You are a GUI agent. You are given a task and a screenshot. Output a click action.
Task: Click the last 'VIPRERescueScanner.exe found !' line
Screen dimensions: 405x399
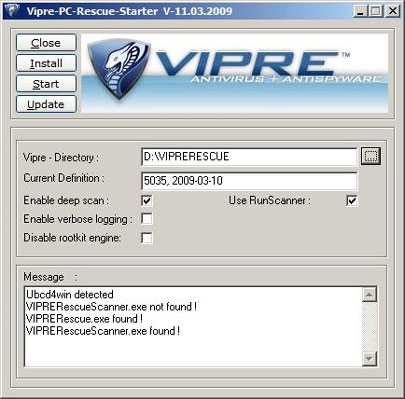[x=103, y=331]
